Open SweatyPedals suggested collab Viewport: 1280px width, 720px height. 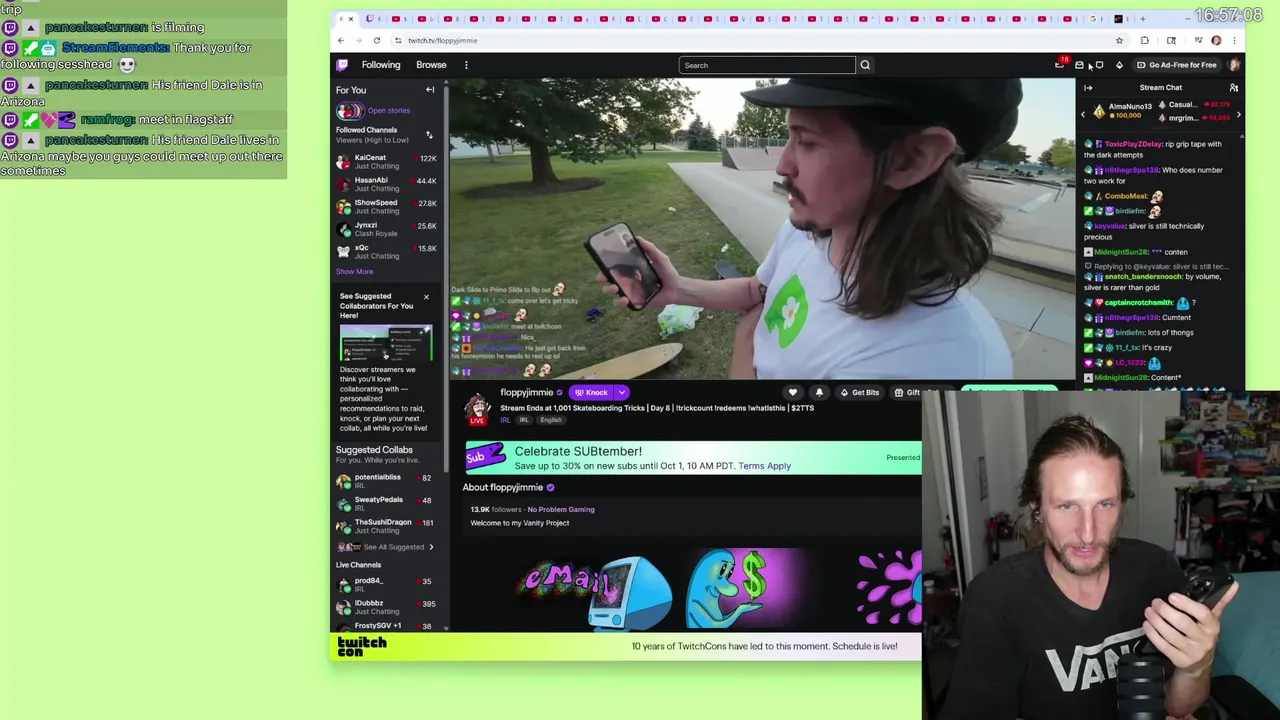tap(386, 504)
